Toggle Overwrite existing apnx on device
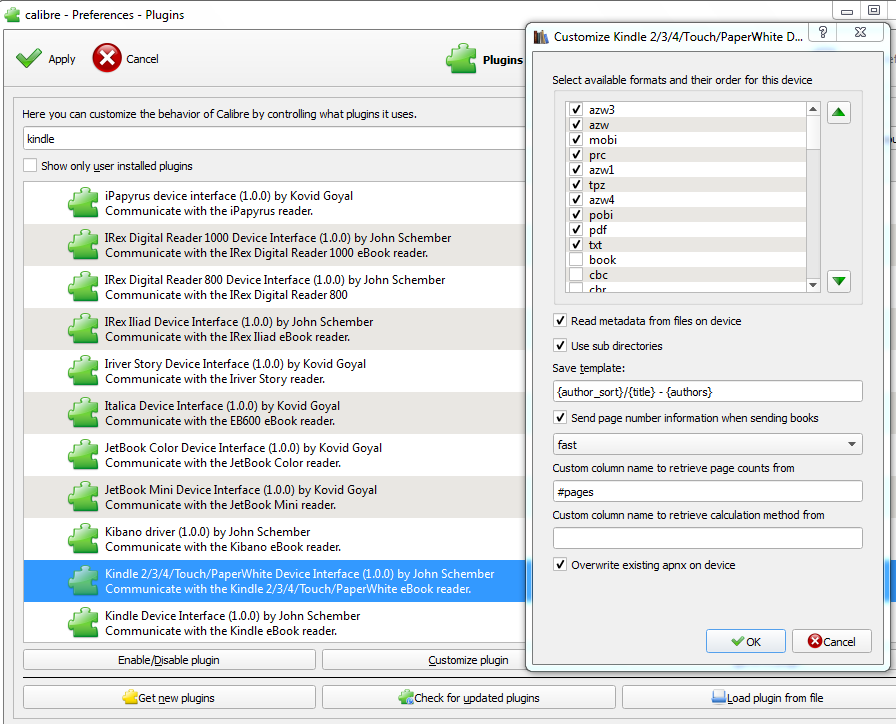This screenshot has width=896, height=724. coord(560,565)
